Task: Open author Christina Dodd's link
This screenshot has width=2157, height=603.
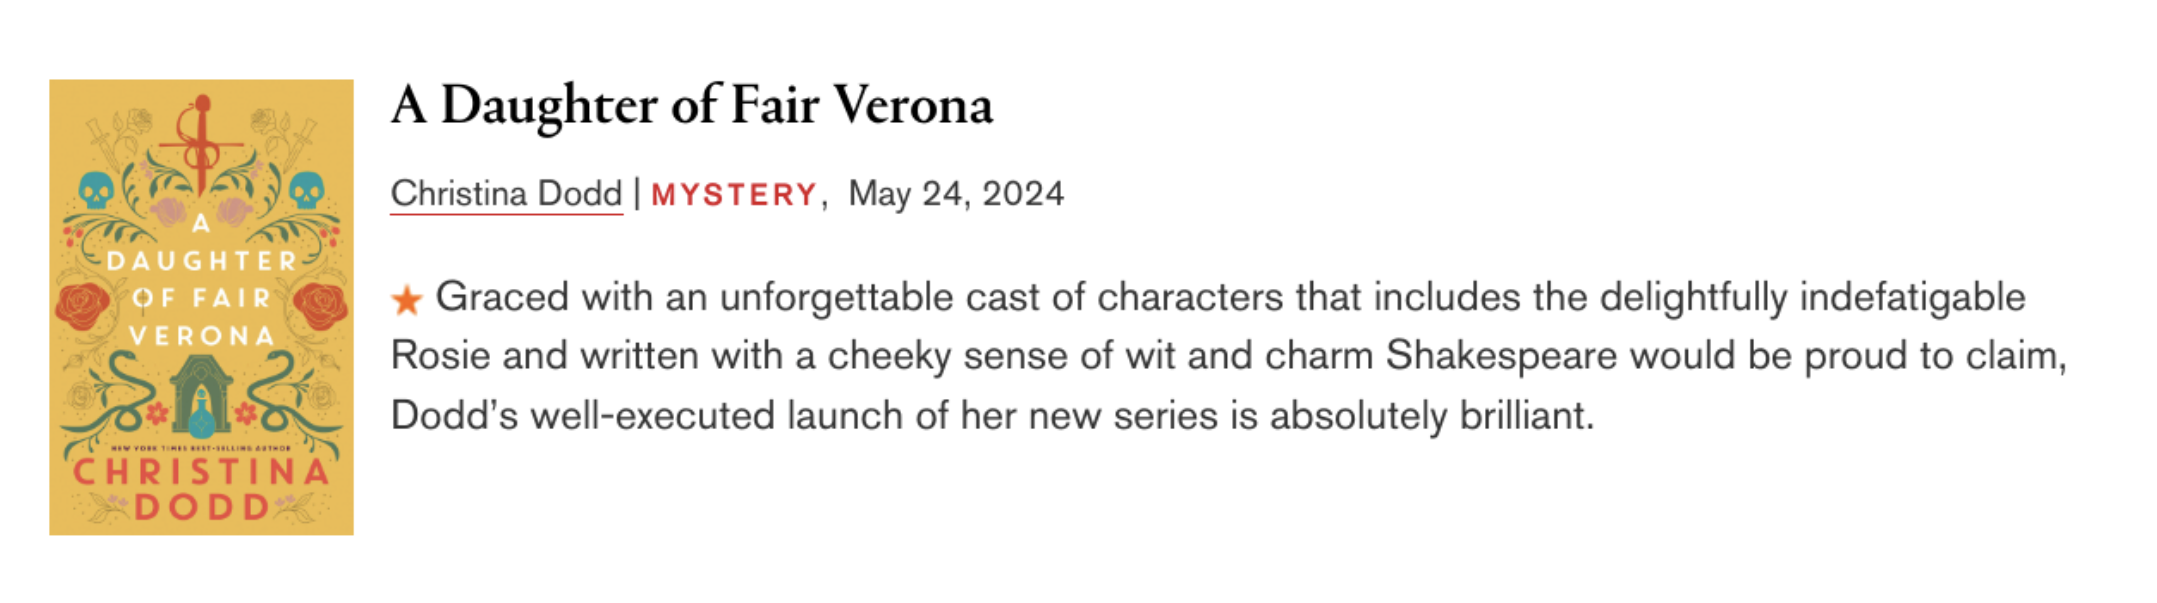Action: (x=506, y=193)
